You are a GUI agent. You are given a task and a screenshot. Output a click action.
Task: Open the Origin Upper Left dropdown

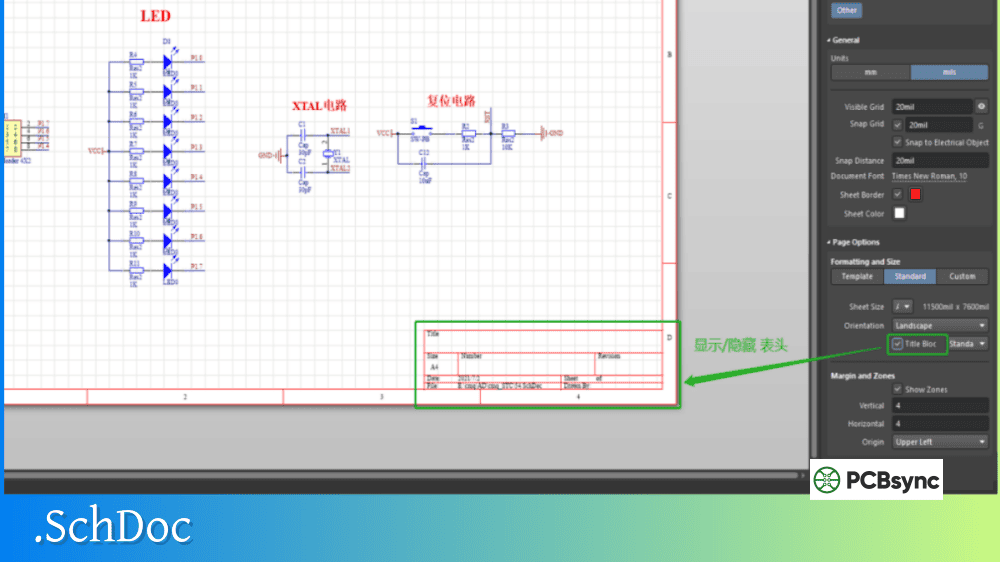[x=940, y=442]
